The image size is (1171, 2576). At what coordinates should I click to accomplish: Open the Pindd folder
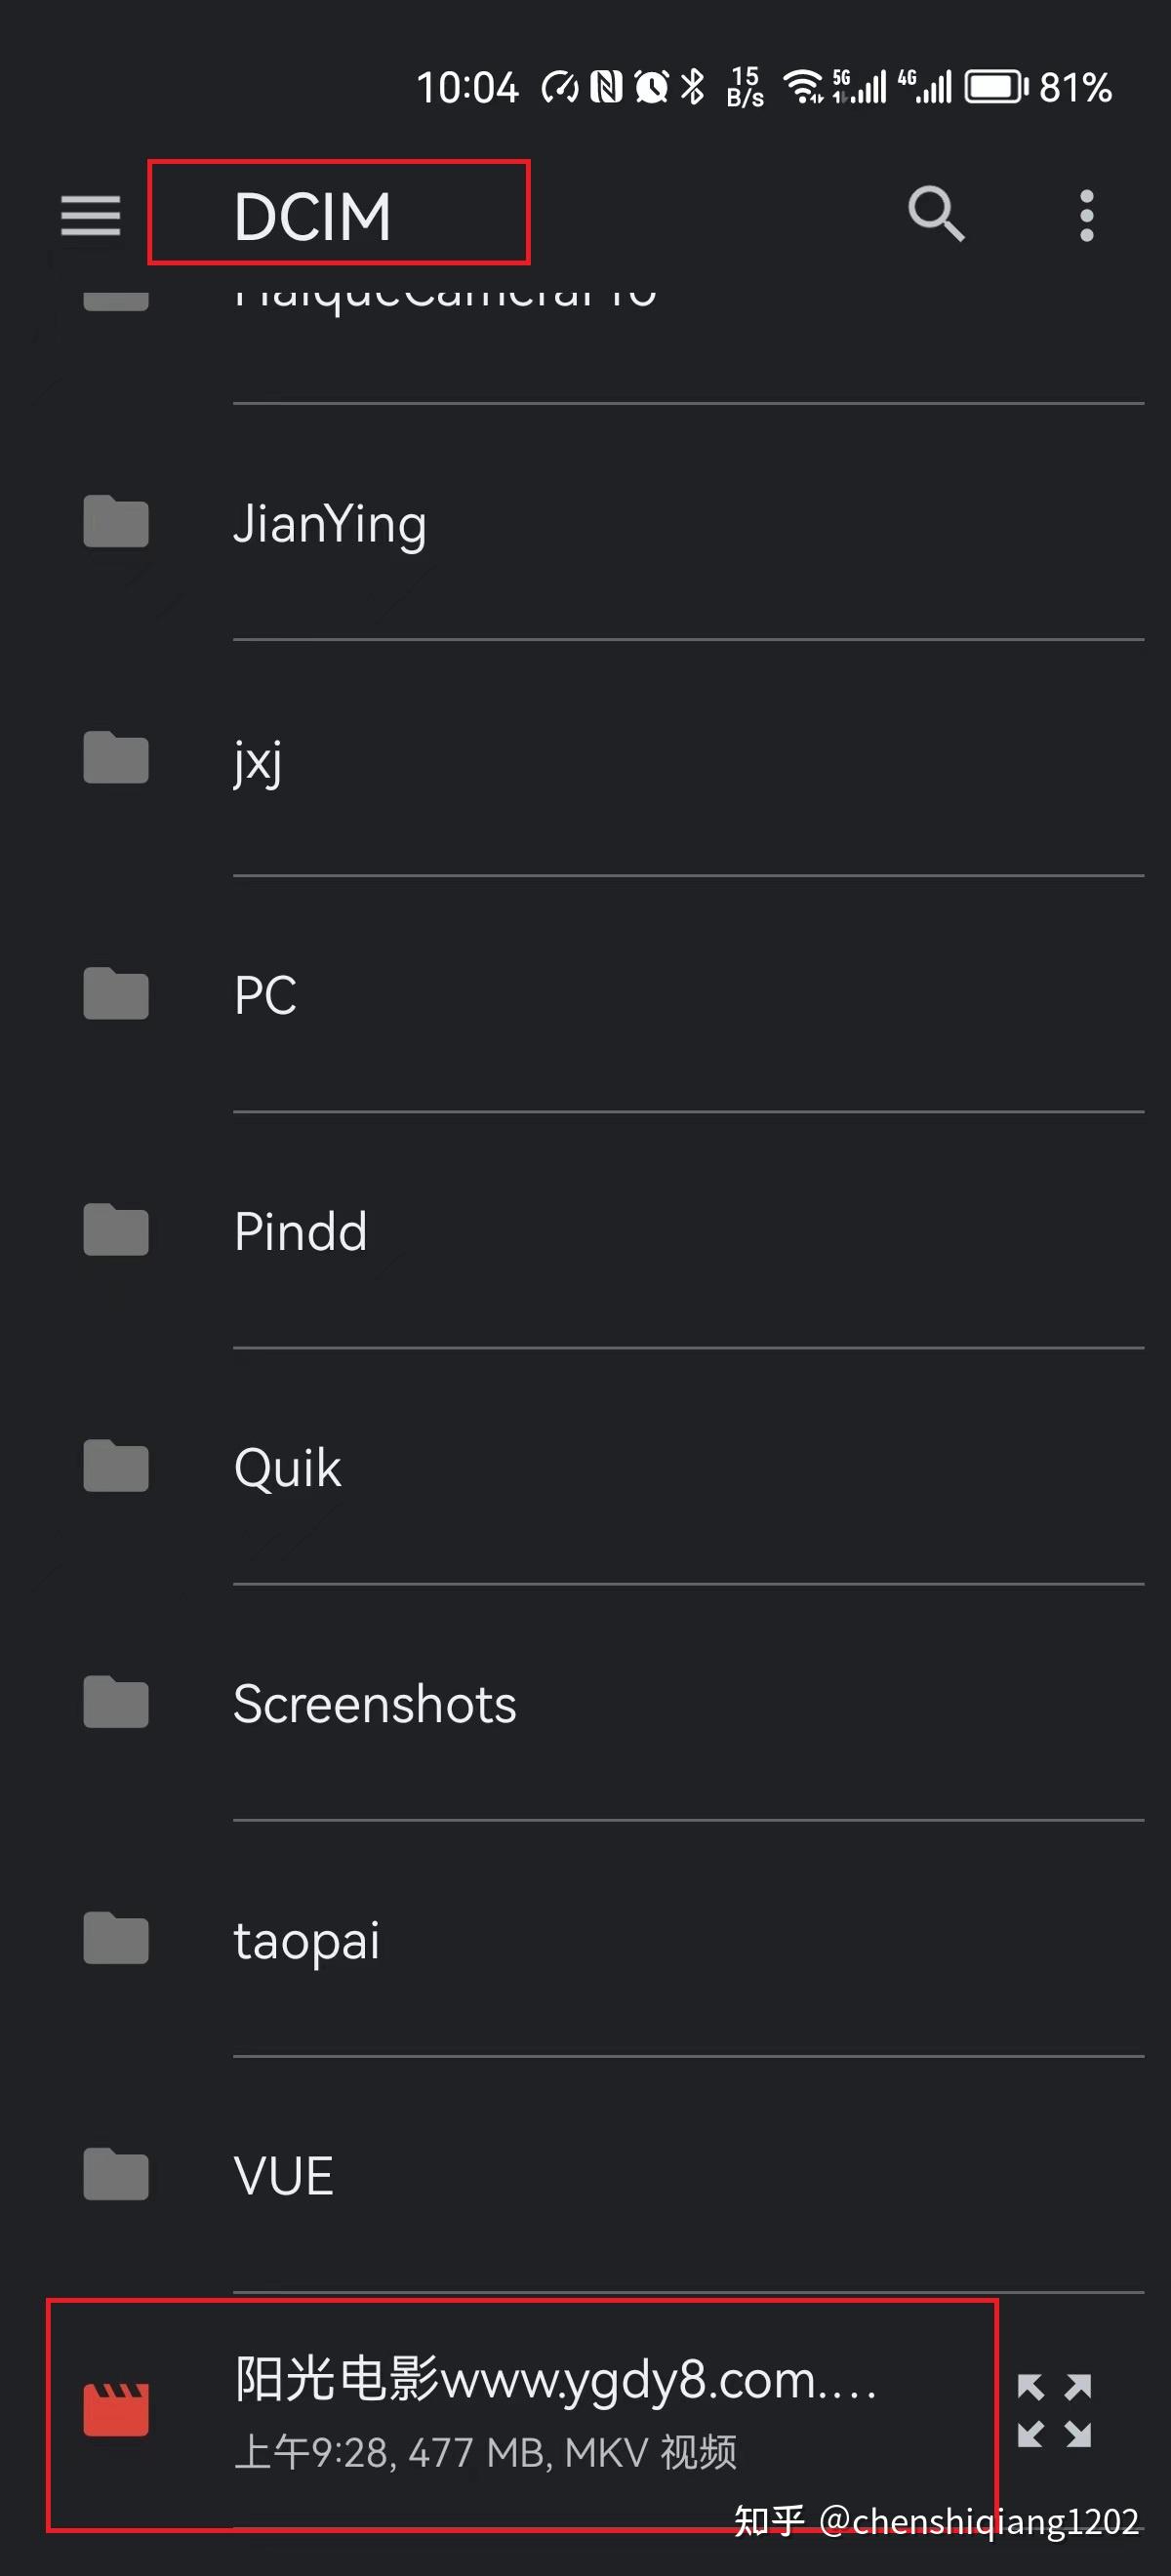[x=300, y=1231]
